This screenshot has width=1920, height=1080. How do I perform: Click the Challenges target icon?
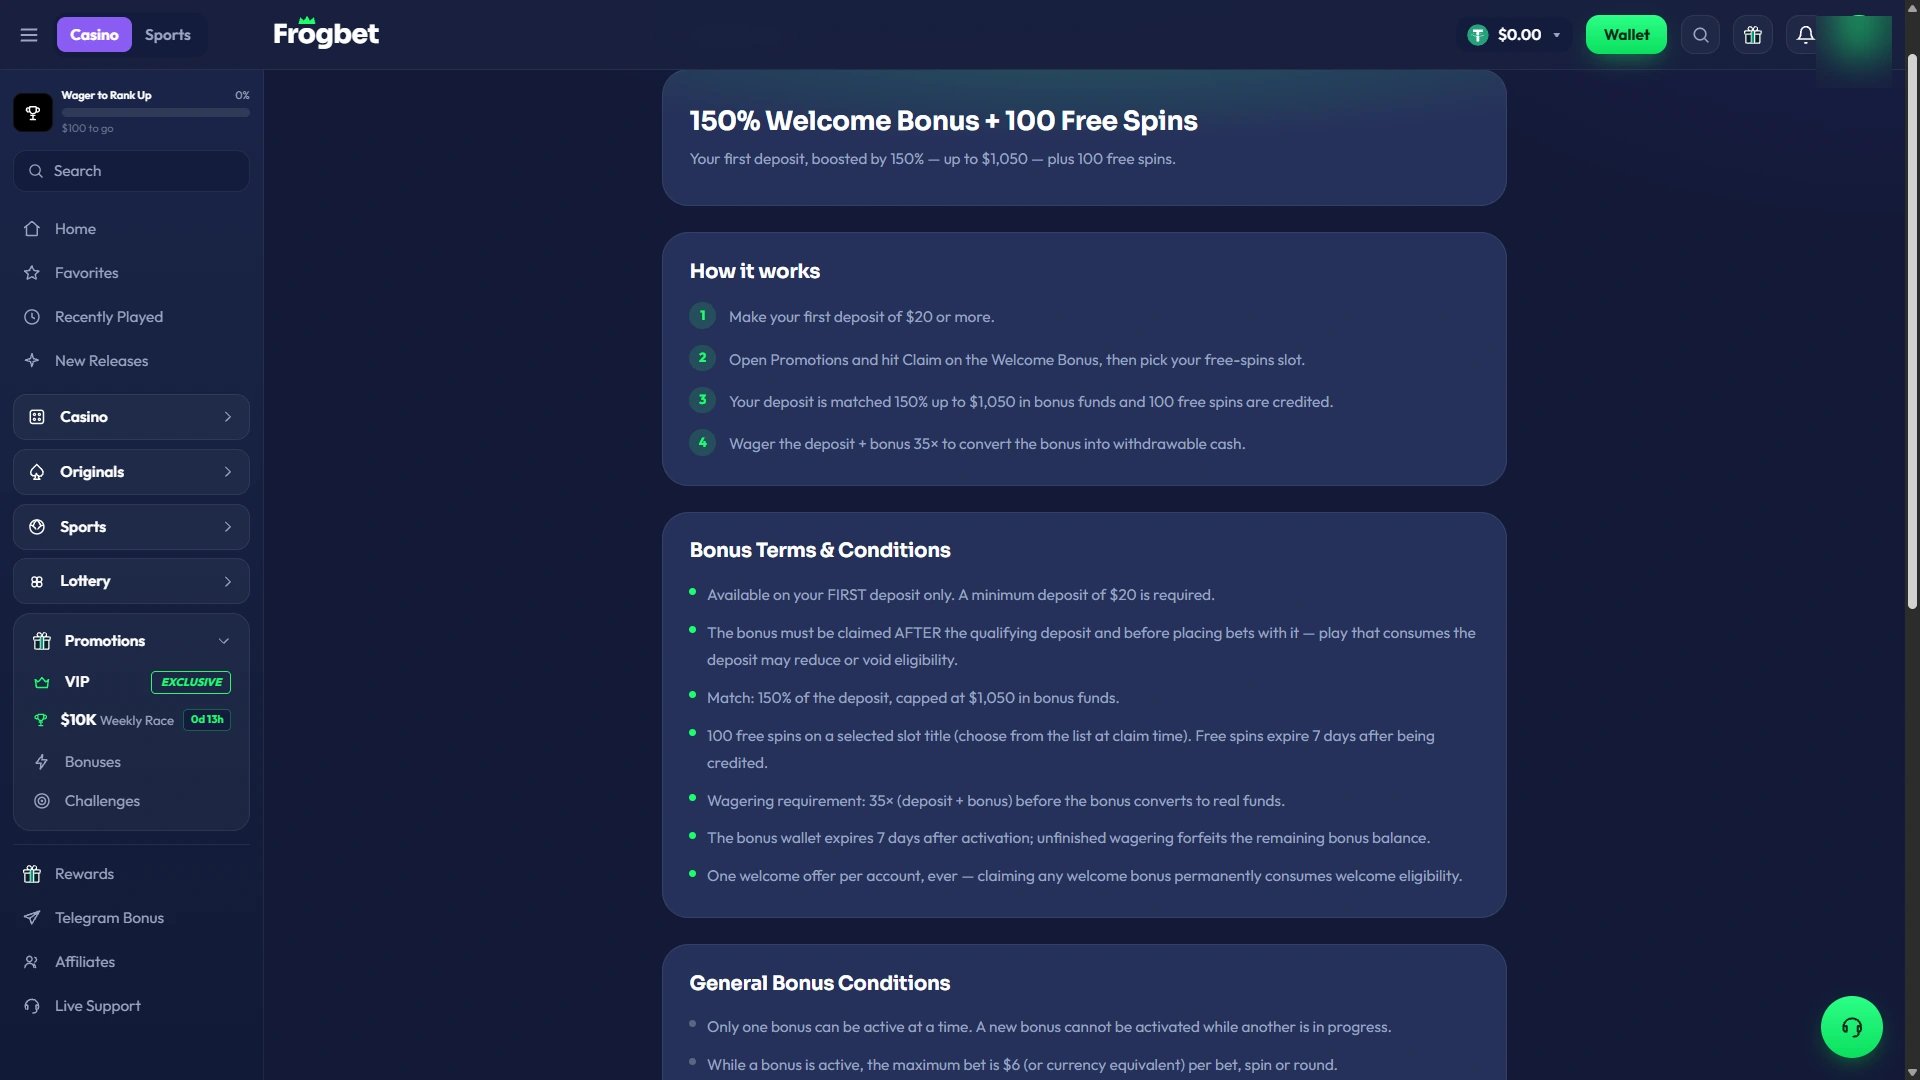[x=42, y=801]
